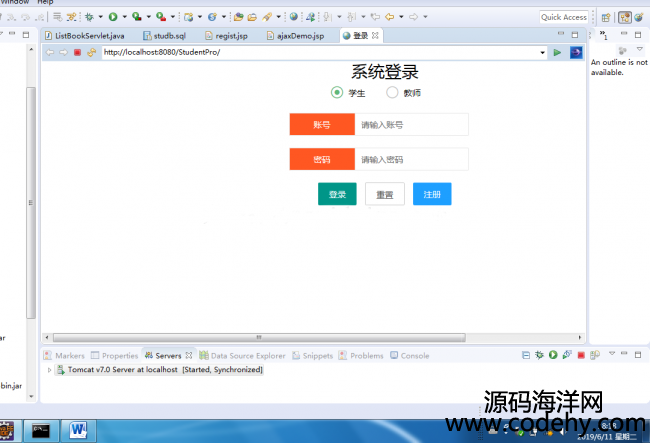Open the External Tools dropdown arrow

(172, 17)
